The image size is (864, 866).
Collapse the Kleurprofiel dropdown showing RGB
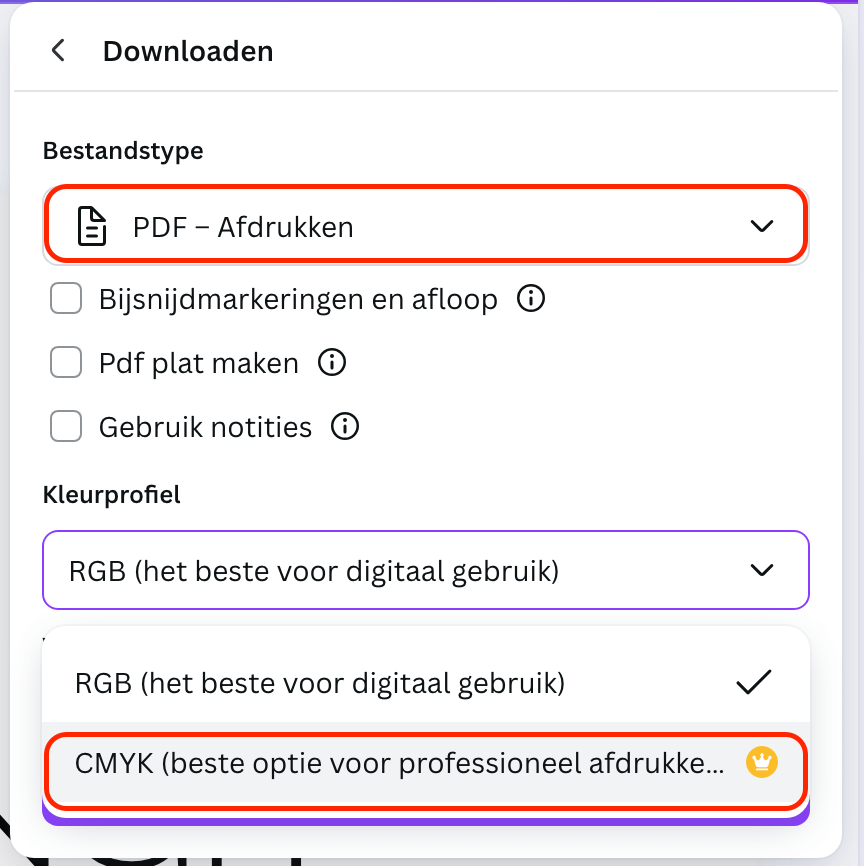[425, 570]
